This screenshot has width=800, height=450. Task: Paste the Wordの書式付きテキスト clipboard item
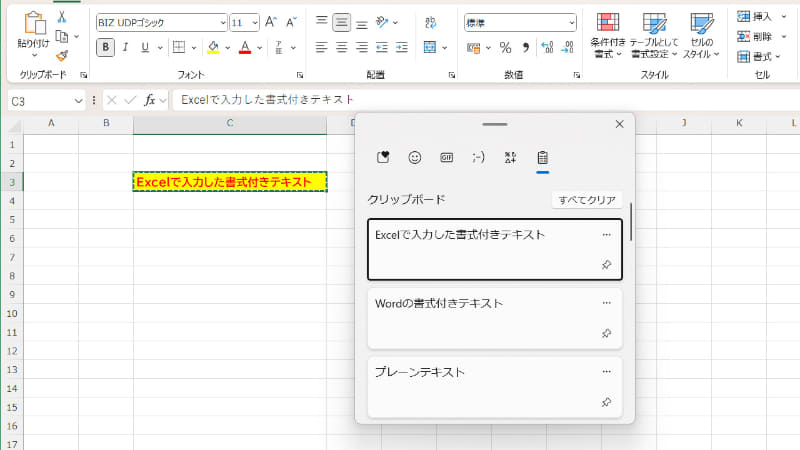pyautogui.click(x=495, y=318)
